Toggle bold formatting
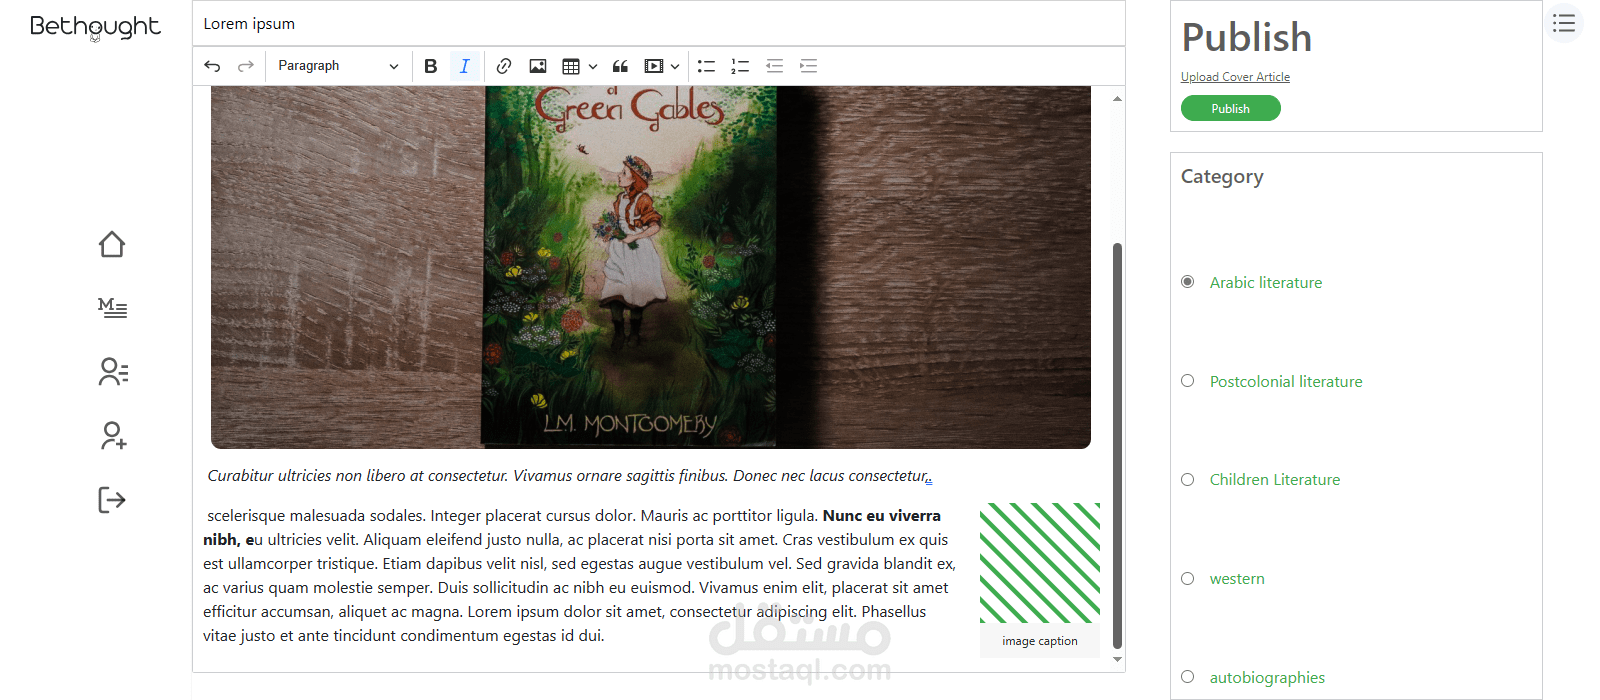Image resolution: width=1600 pixels, height=700 pixels. [x=431, y=66]
